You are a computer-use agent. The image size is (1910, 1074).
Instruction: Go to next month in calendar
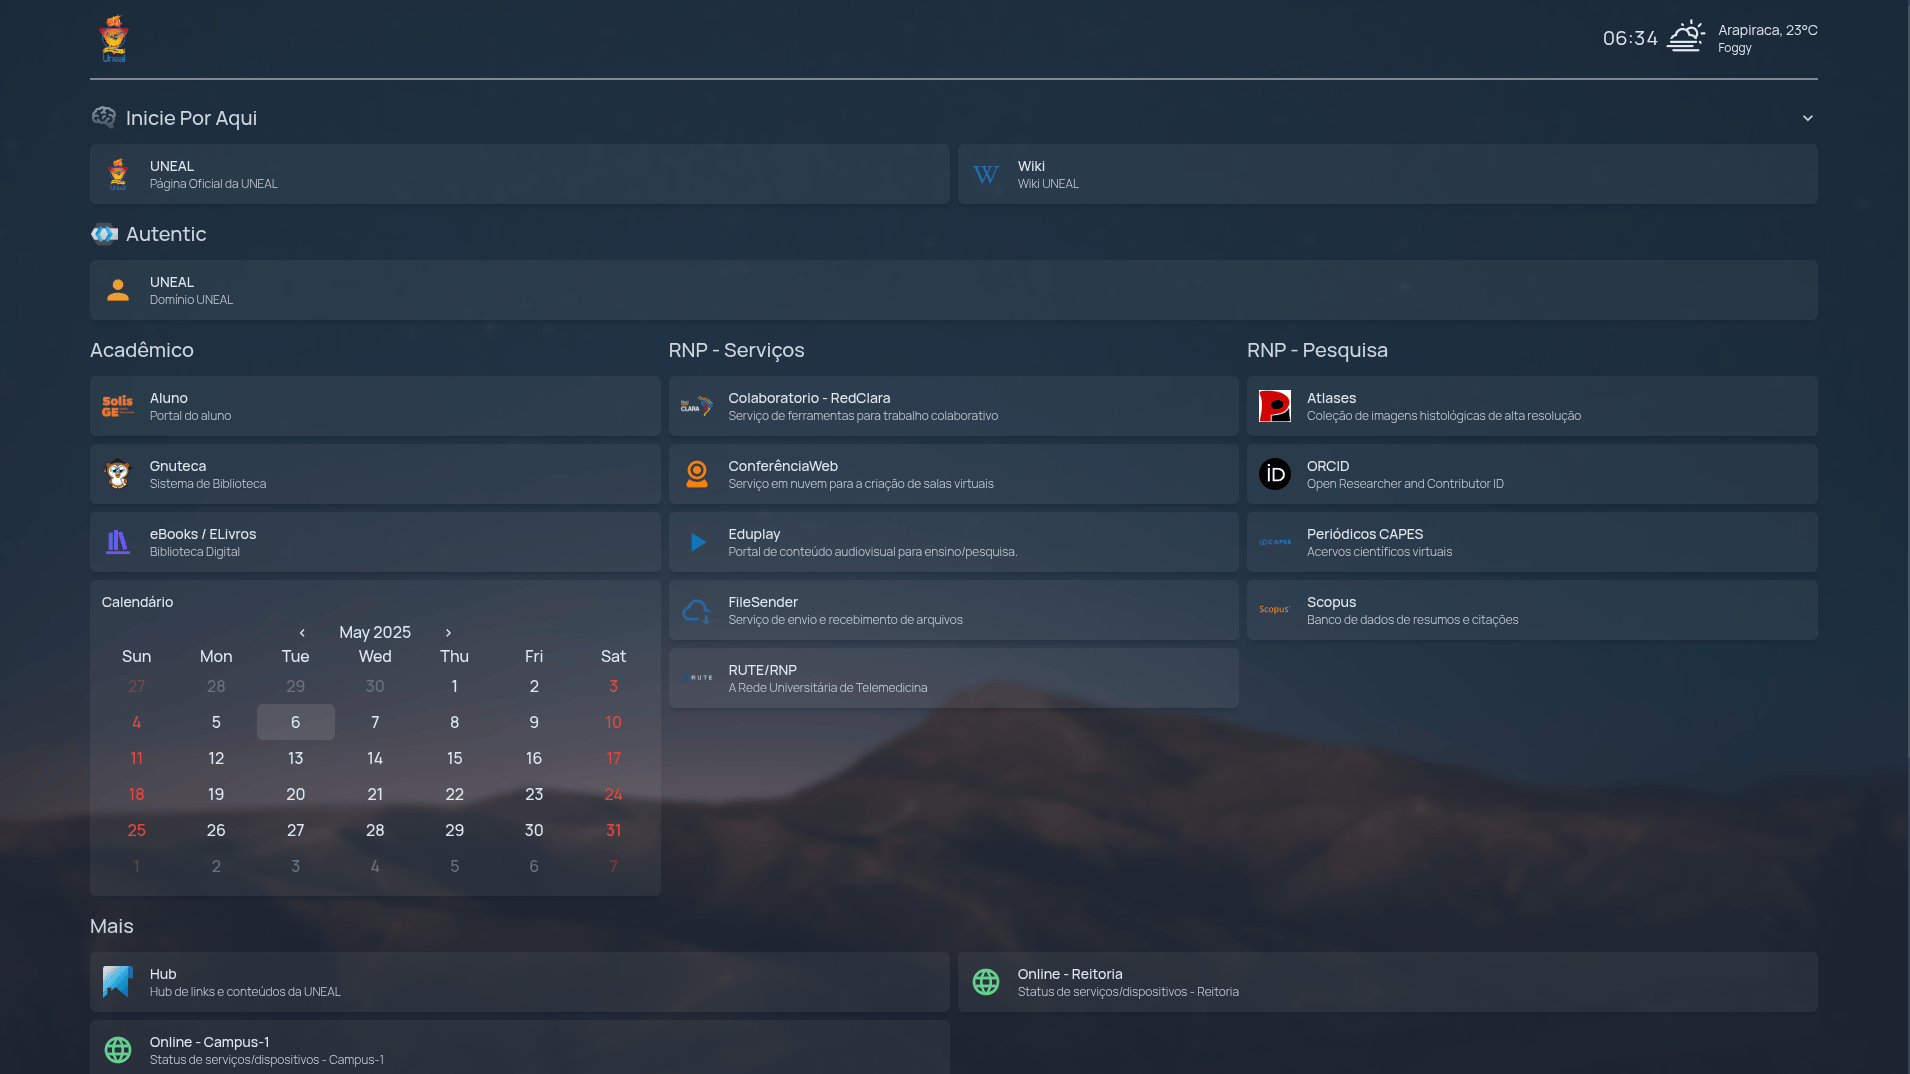[x=448, y=633]
